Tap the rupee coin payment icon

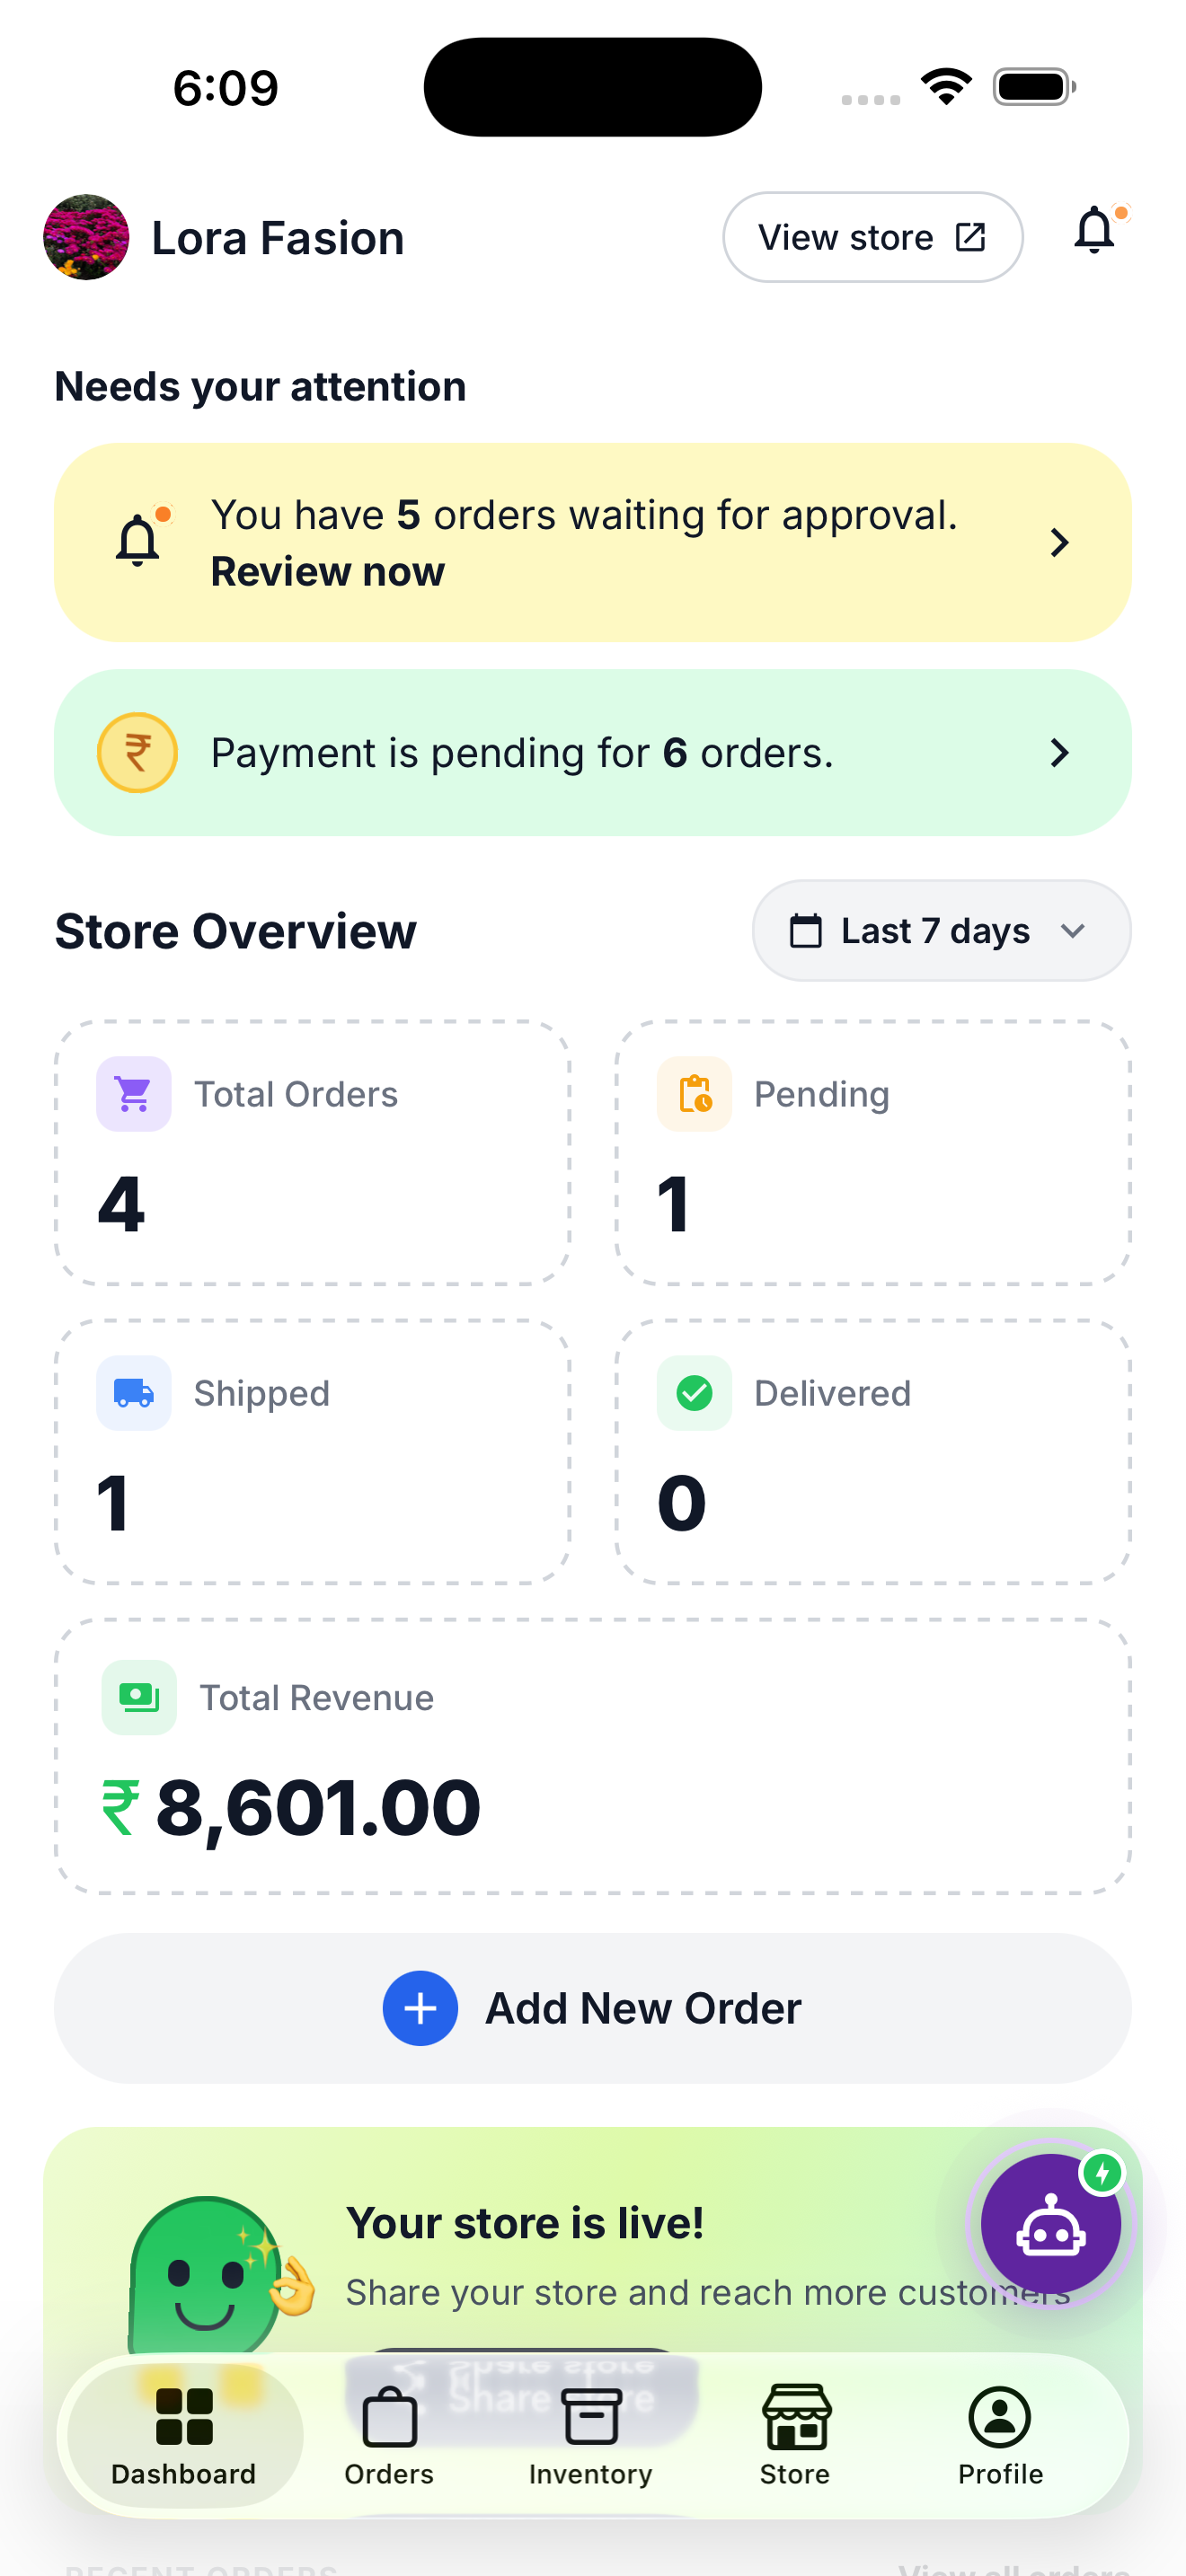[x=137, y=752]
